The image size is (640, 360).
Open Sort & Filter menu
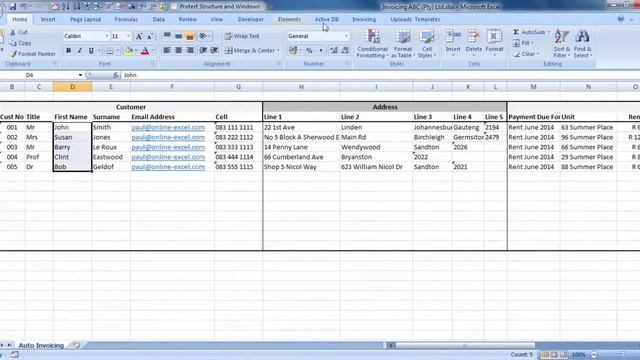pyautogui.click(x=562, y=44)
